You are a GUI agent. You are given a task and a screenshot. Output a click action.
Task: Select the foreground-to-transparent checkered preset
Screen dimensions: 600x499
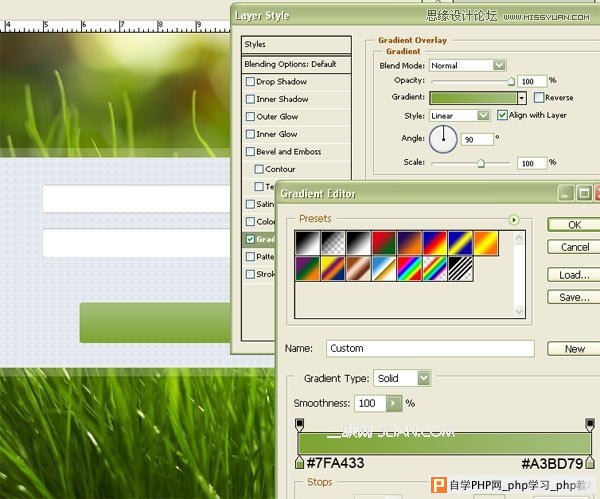333,243
